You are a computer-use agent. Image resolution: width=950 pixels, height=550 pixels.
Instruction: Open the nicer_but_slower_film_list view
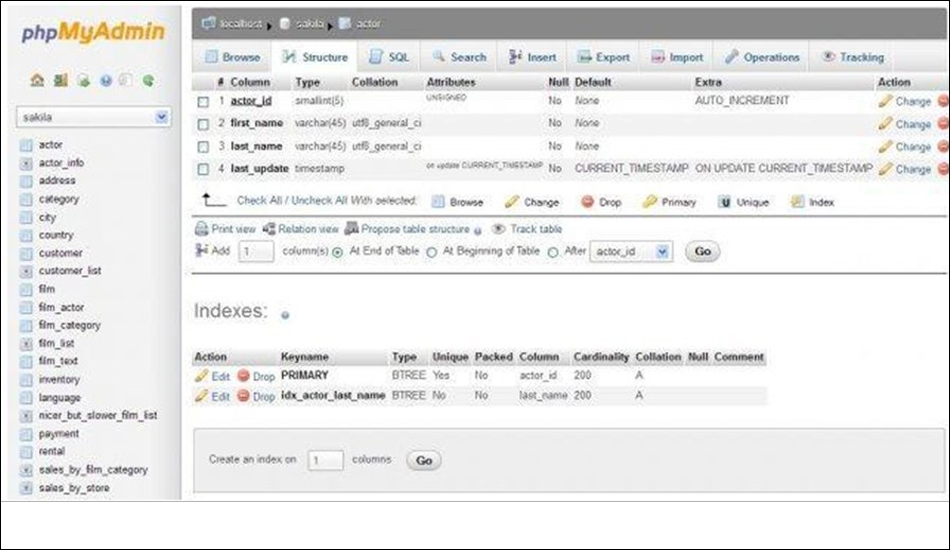98,416
